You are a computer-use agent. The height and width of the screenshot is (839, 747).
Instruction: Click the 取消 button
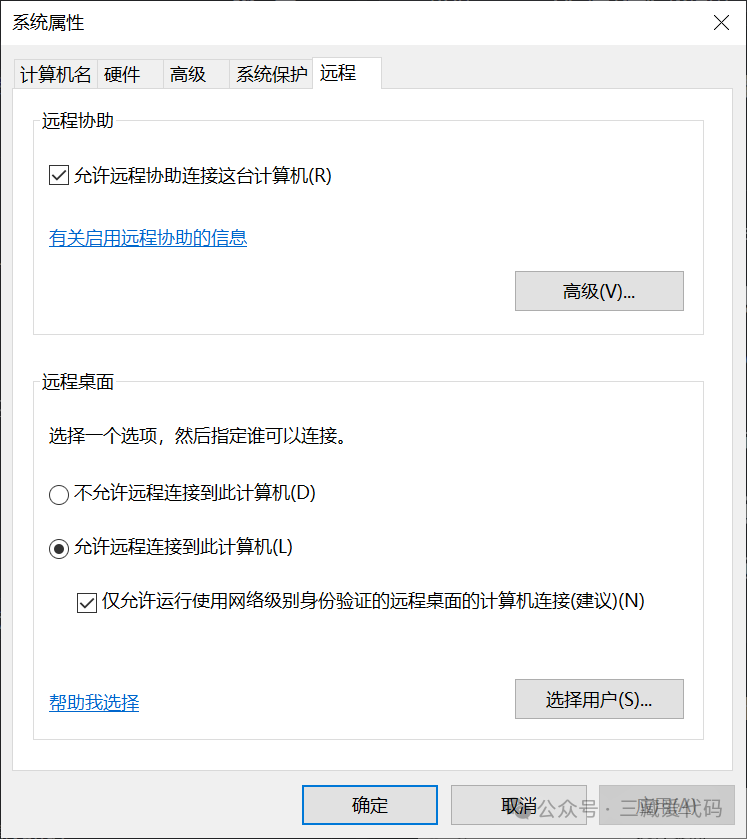coord(519,805)
